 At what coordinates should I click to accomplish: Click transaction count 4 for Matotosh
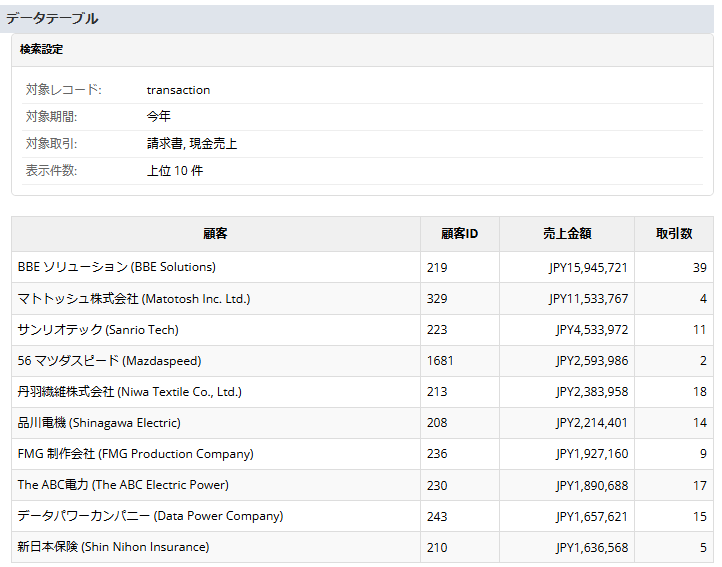703,298
